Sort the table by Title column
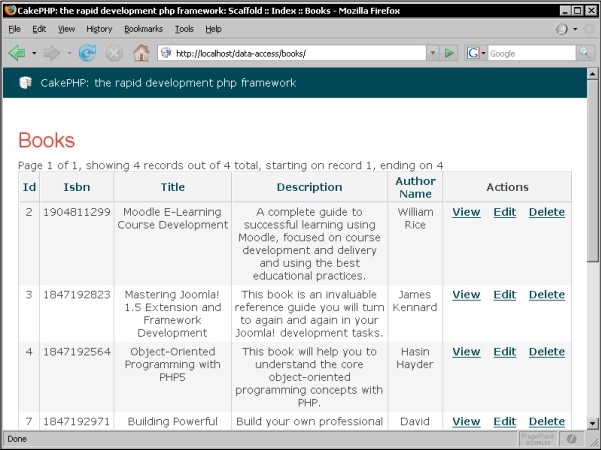Screen dimensions: 601x450 [x=172, y=187]
